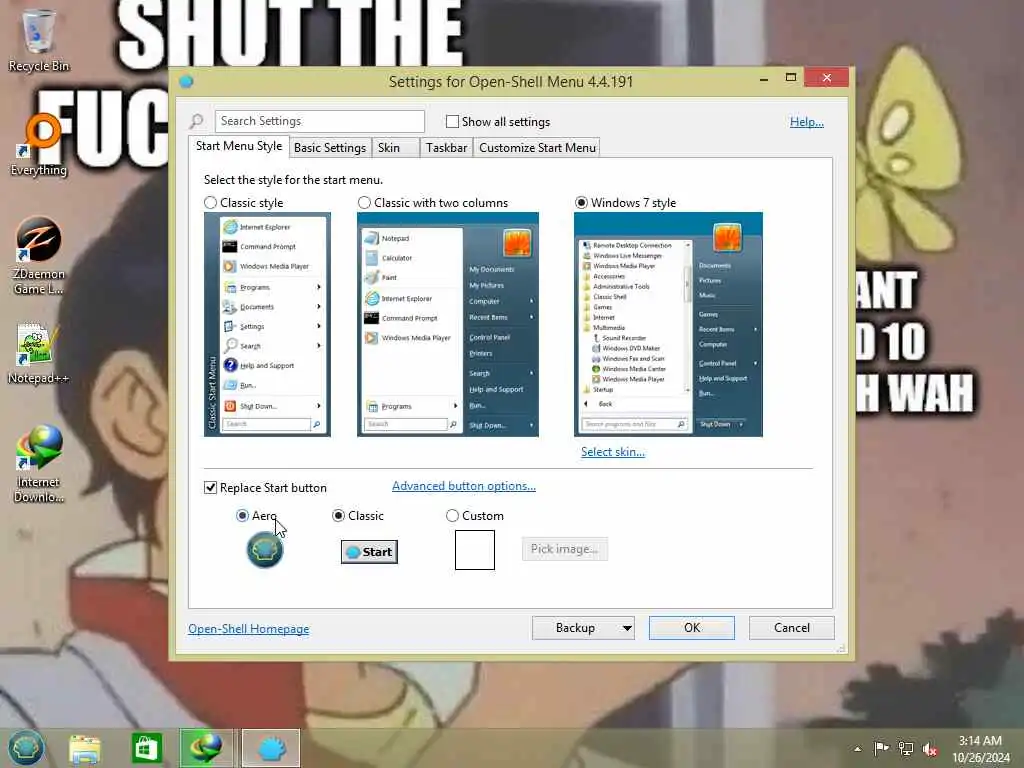
Task: Click the Select skin... link
Action: 613,451
